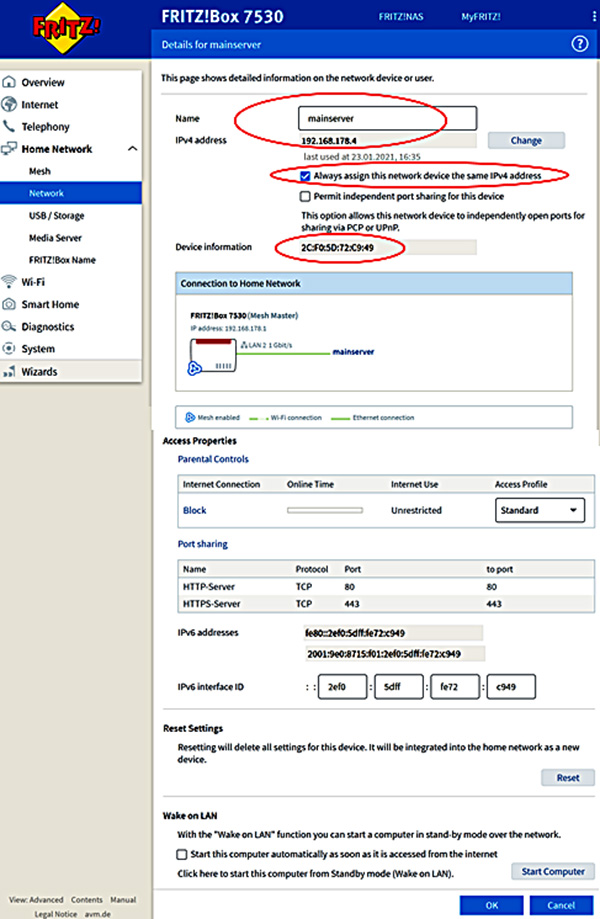
Task: Collapse the Home Network menu chevron
Action: pos(132,148)
